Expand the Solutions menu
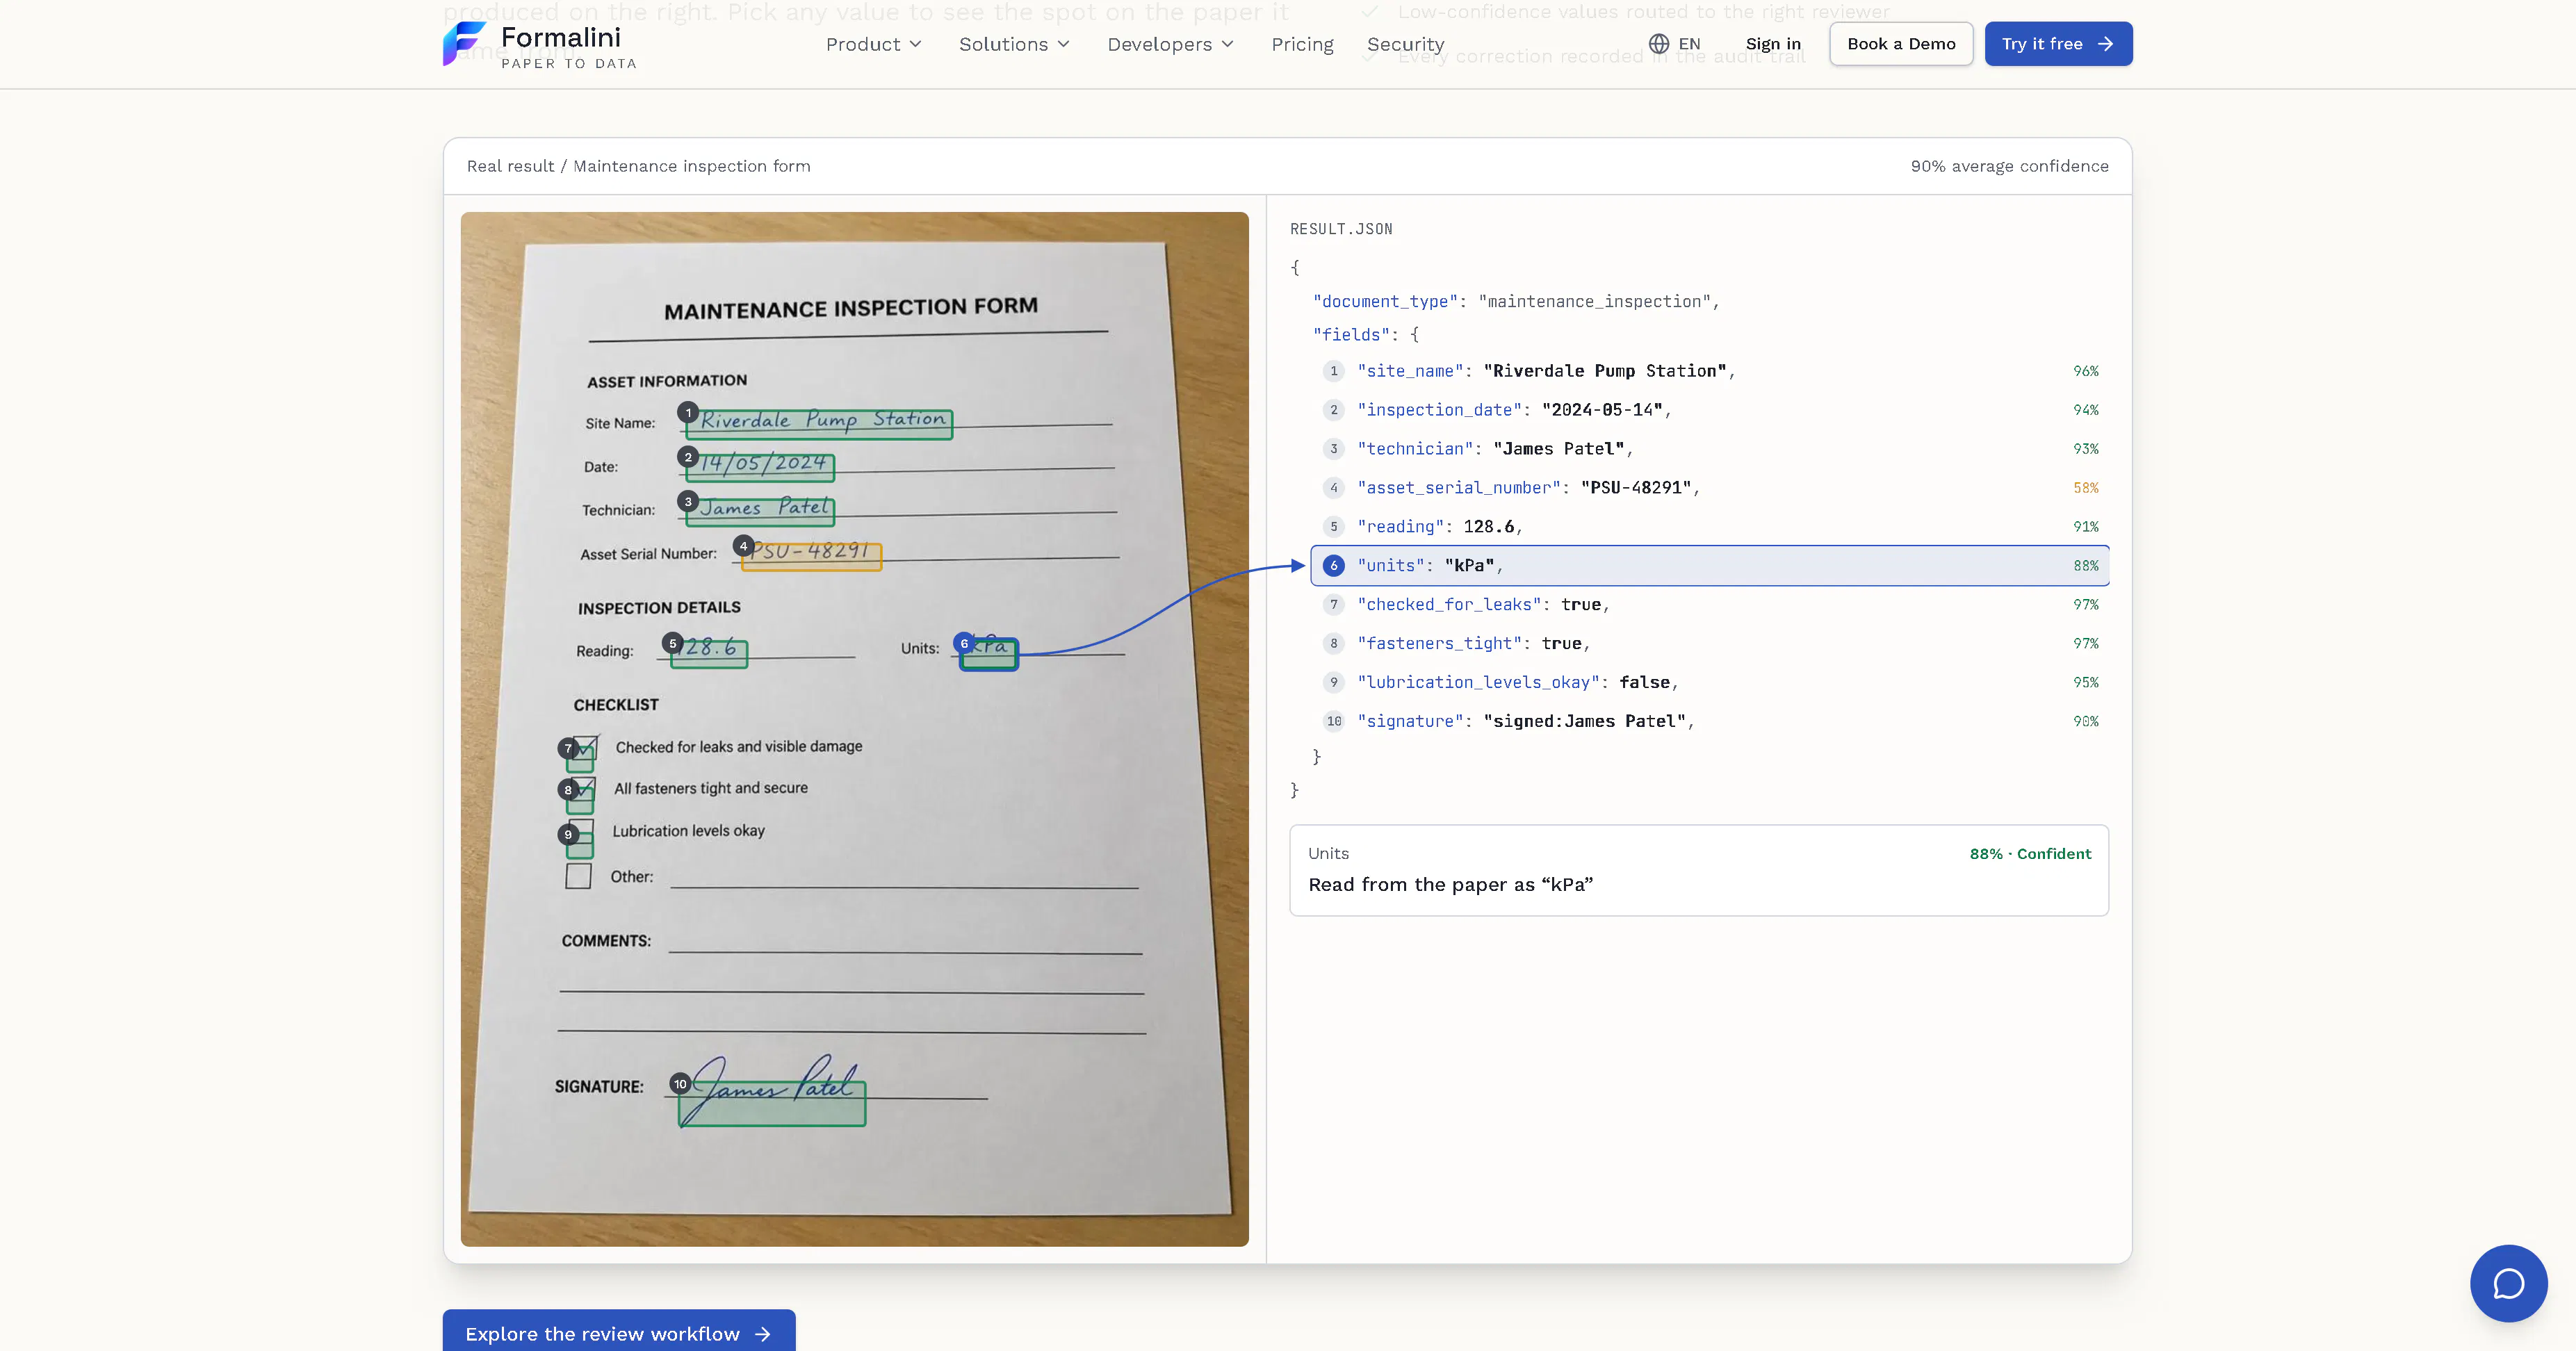The image size is (2576, 1351). pos(1014,44)
